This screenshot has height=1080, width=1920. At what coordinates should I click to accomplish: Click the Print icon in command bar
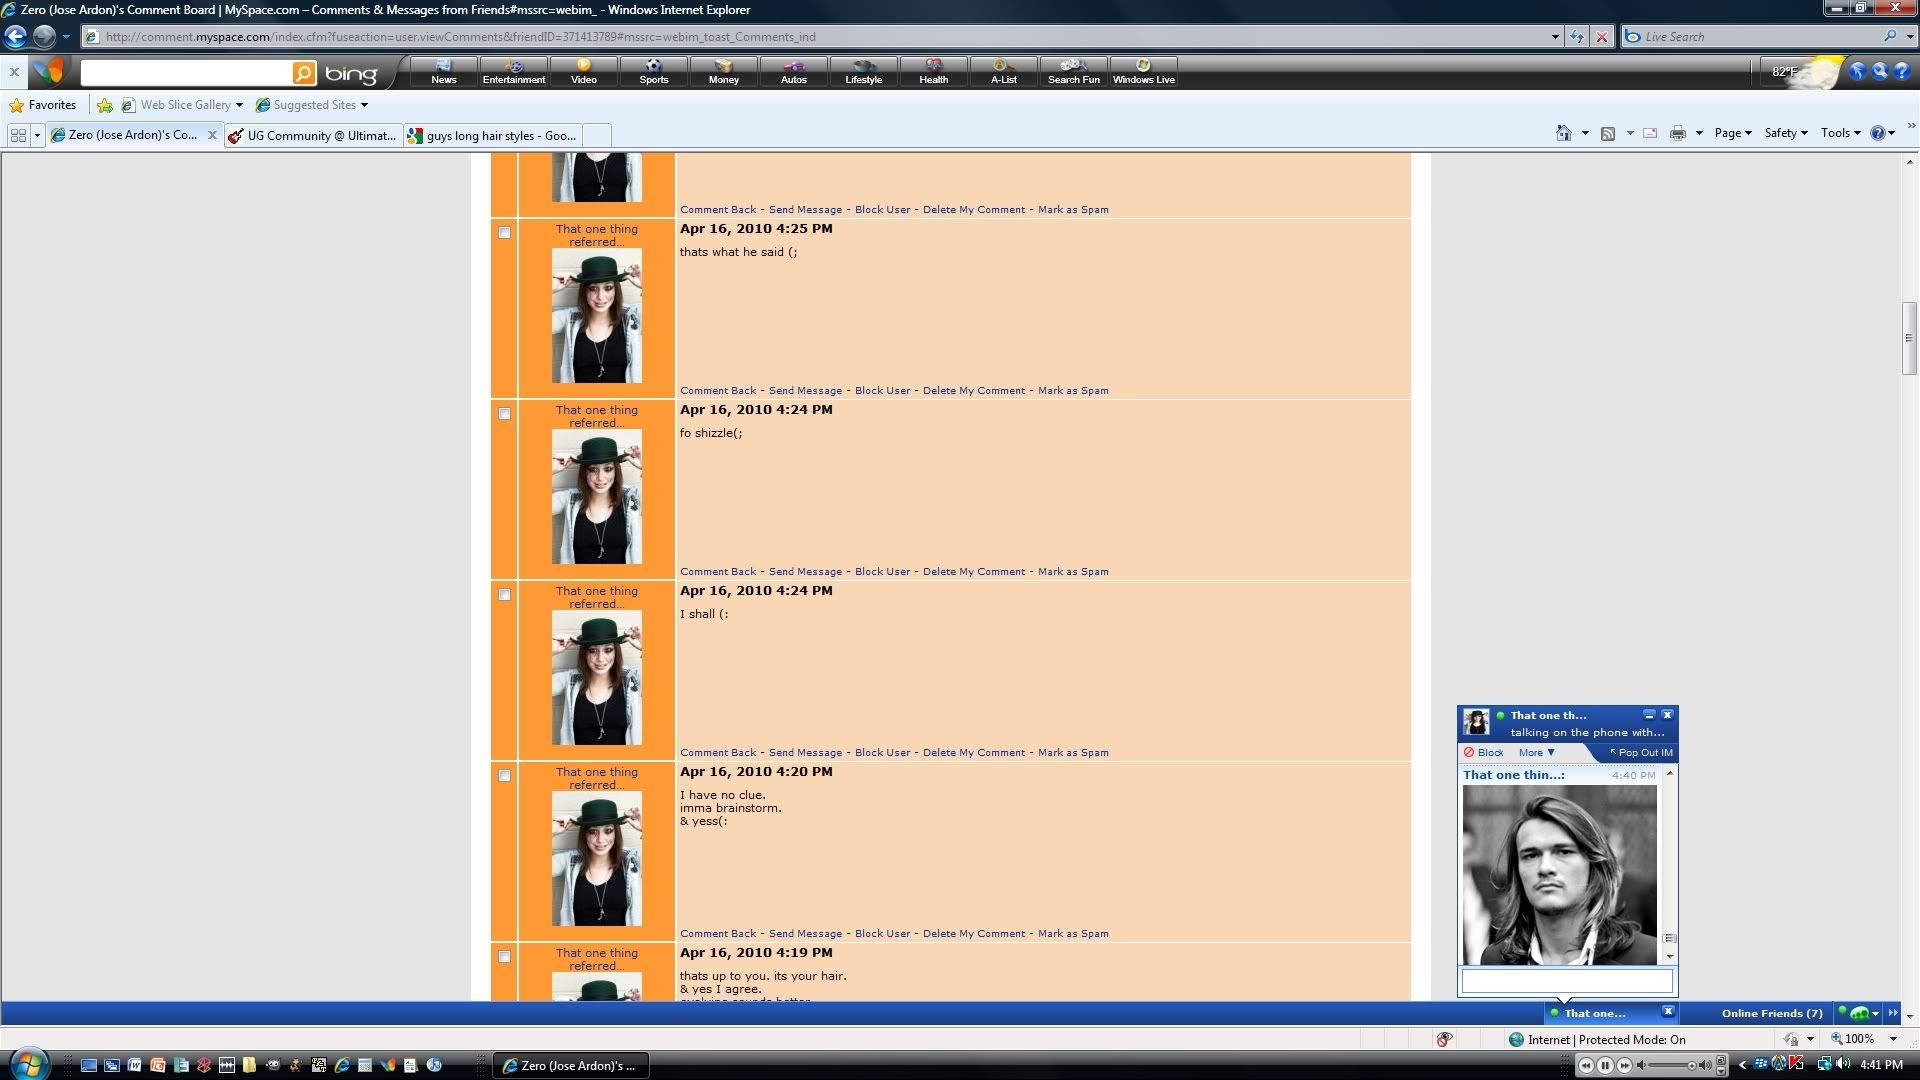click(1678, 133)
